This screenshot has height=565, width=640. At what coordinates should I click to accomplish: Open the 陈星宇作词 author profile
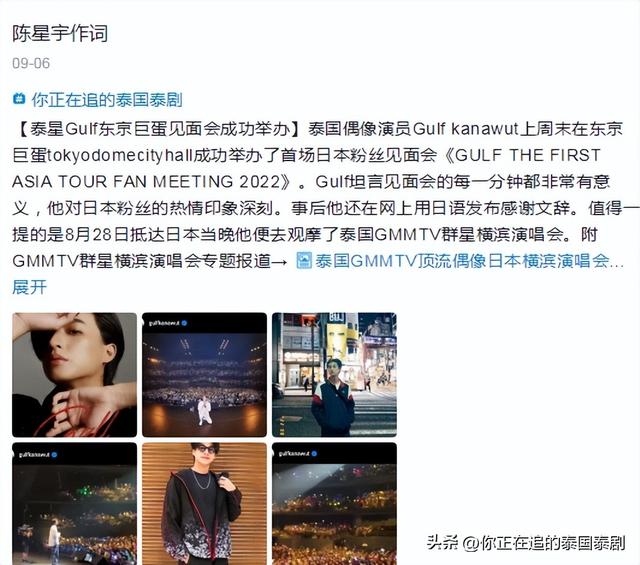pyautogui.click(x=60, y=33)
